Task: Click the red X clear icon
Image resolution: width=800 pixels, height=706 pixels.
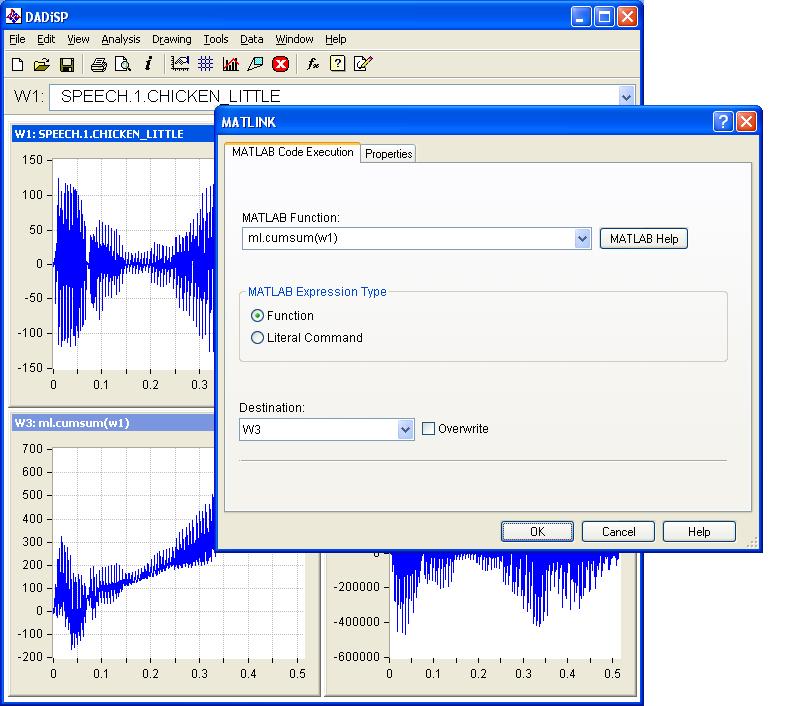Action: [281, 64]
